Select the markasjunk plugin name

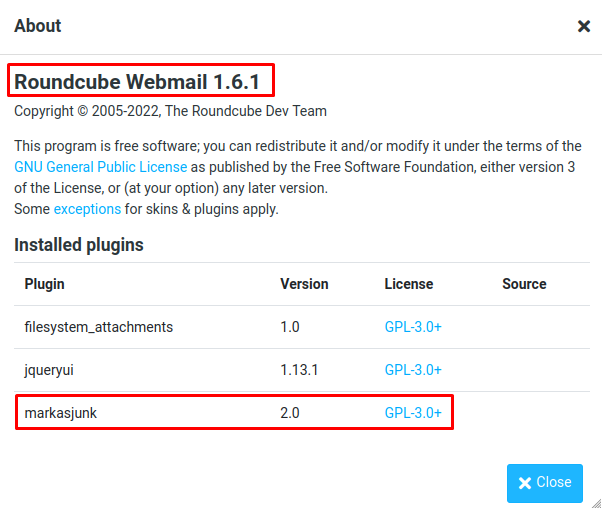click(61, 413)
